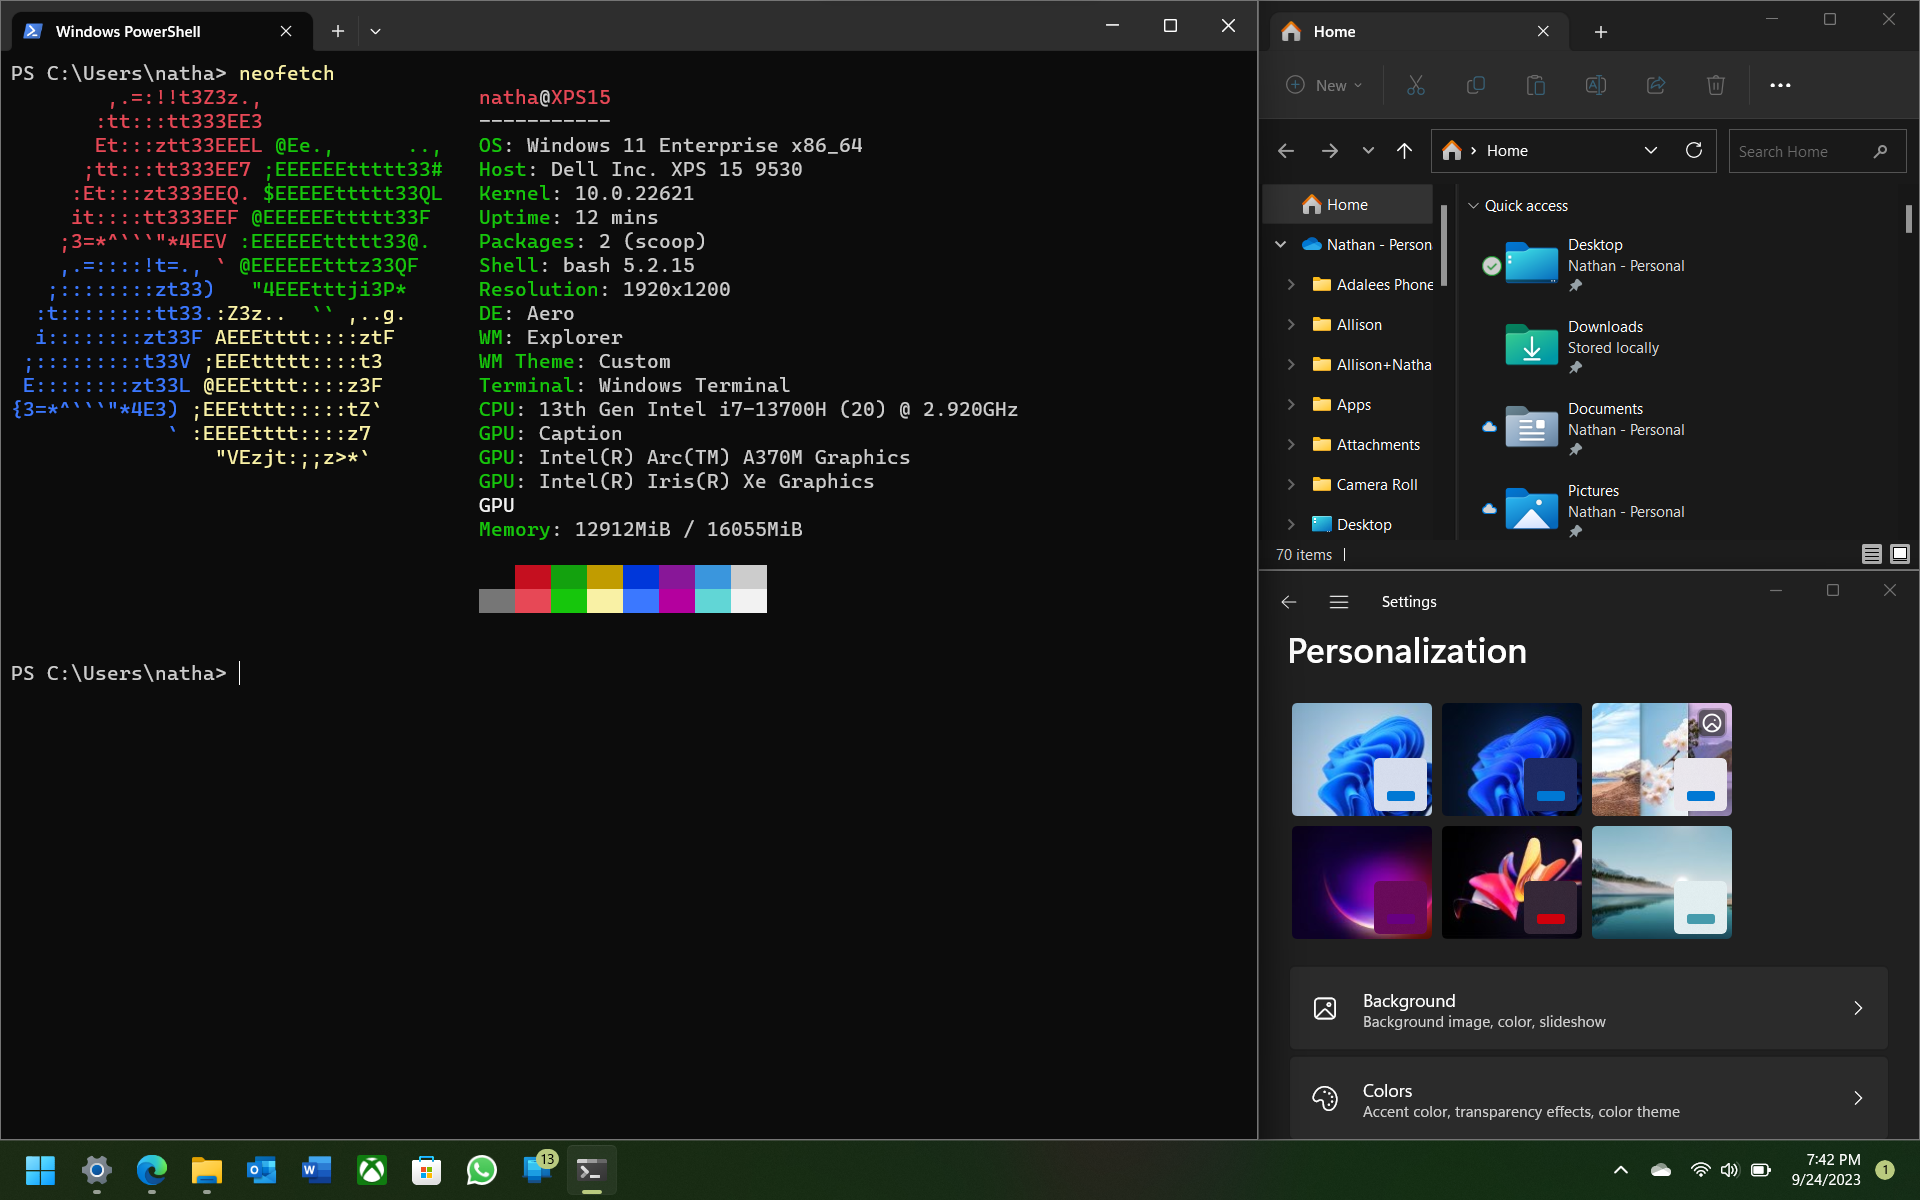1920x1200 pixels.
Task: Open the New item dropdown in Explorer
Action: tap(1324, 85)
